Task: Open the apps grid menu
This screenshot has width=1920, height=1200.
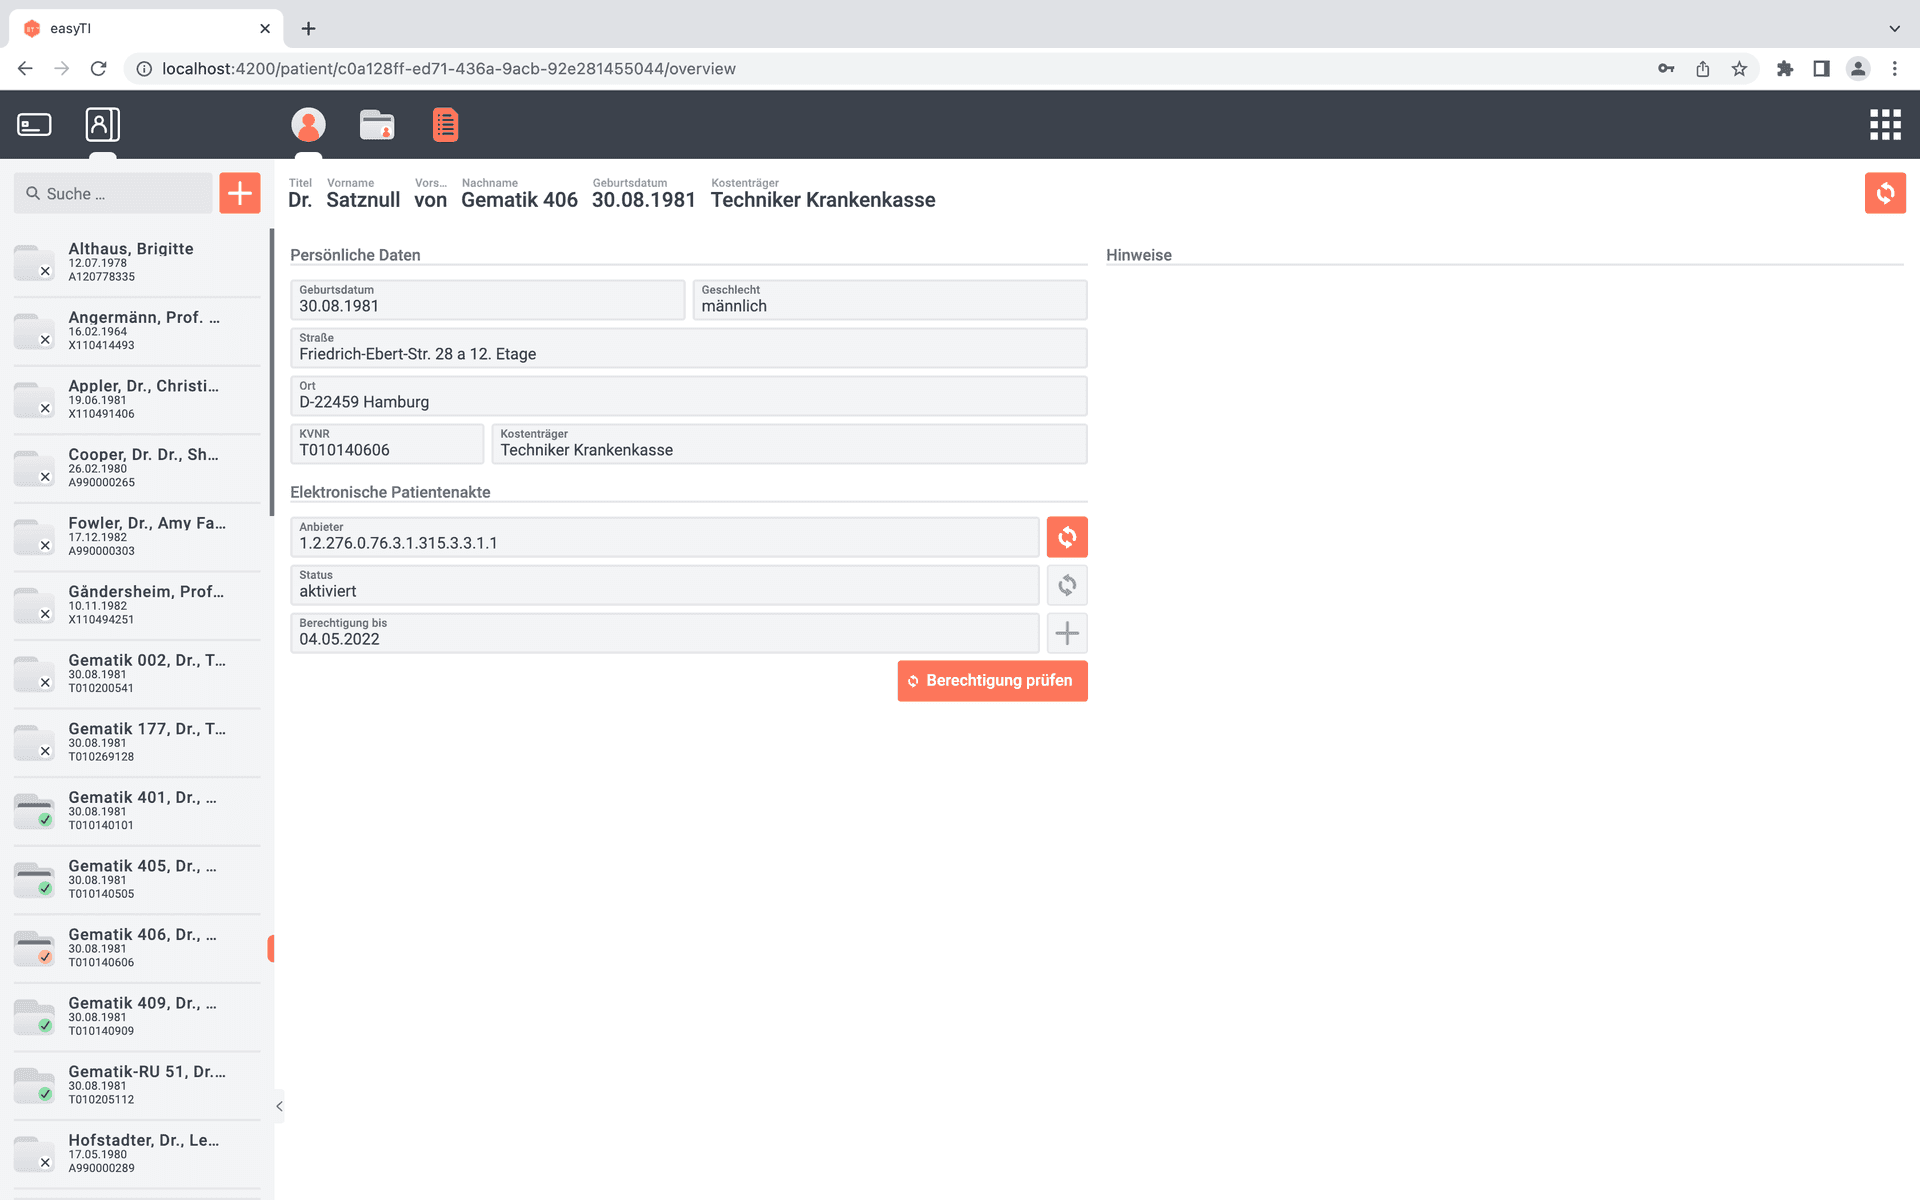Action: click(1885, 125)
